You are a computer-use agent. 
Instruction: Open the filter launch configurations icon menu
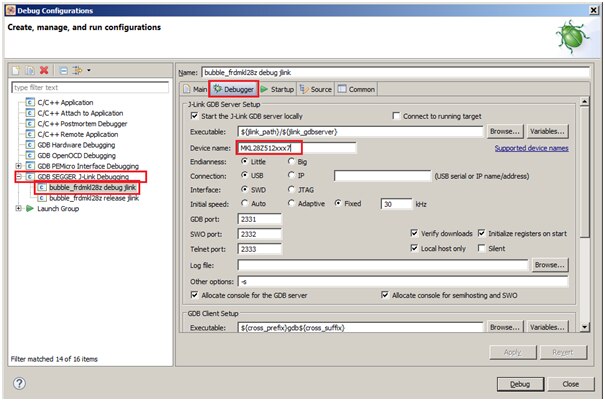[x=78, y=70]
